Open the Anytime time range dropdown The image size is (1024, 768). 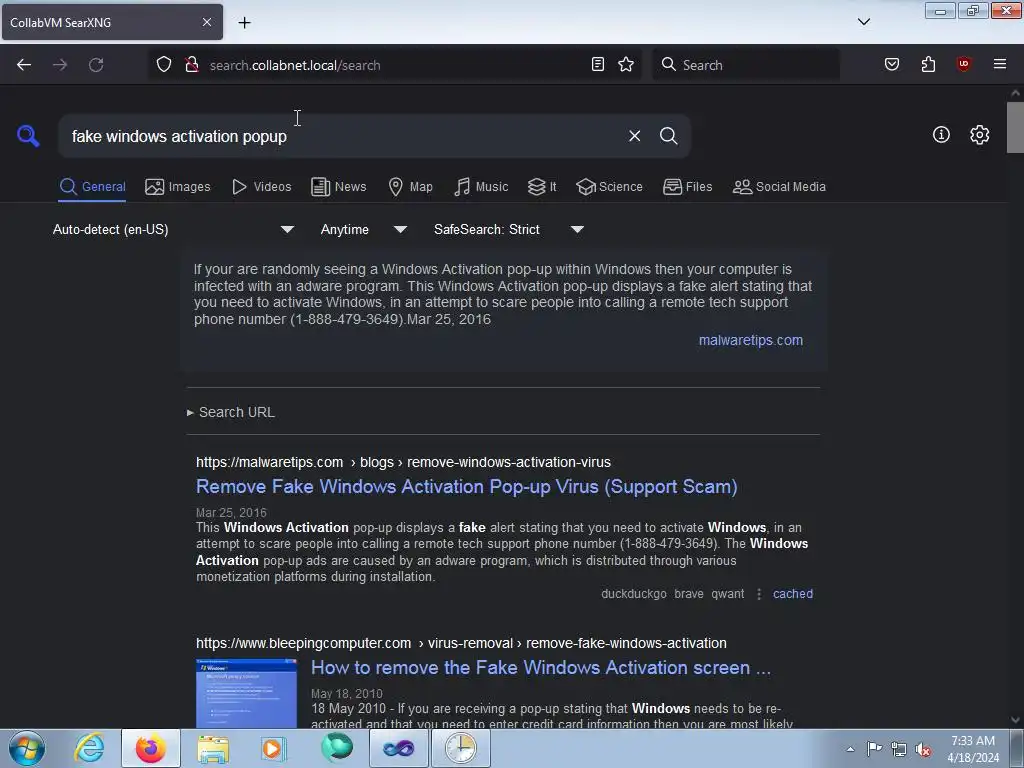point(364,230)
